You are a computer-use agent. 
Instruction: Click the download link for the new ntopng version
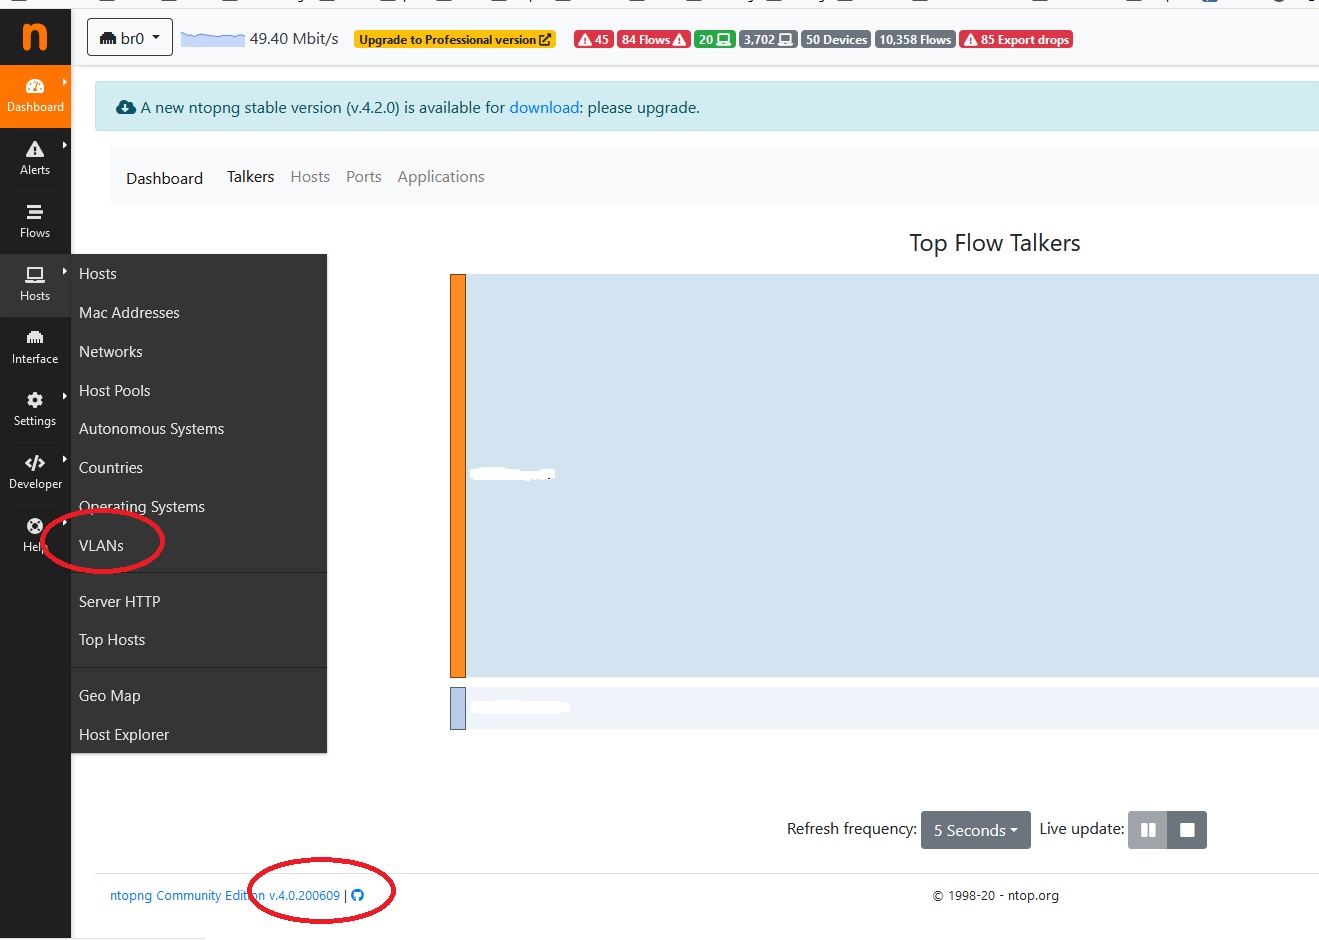pyautogui.click(x=544, y=108)
